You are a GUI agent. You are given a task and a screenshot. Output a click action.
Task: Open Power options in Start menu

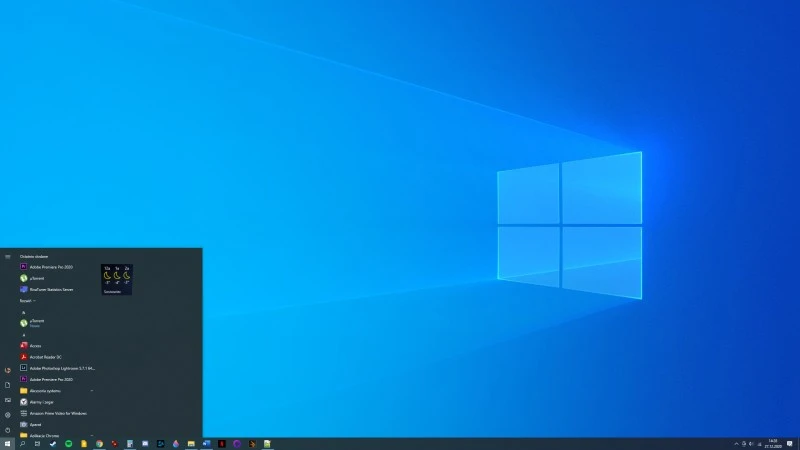(x=8, y=430)
